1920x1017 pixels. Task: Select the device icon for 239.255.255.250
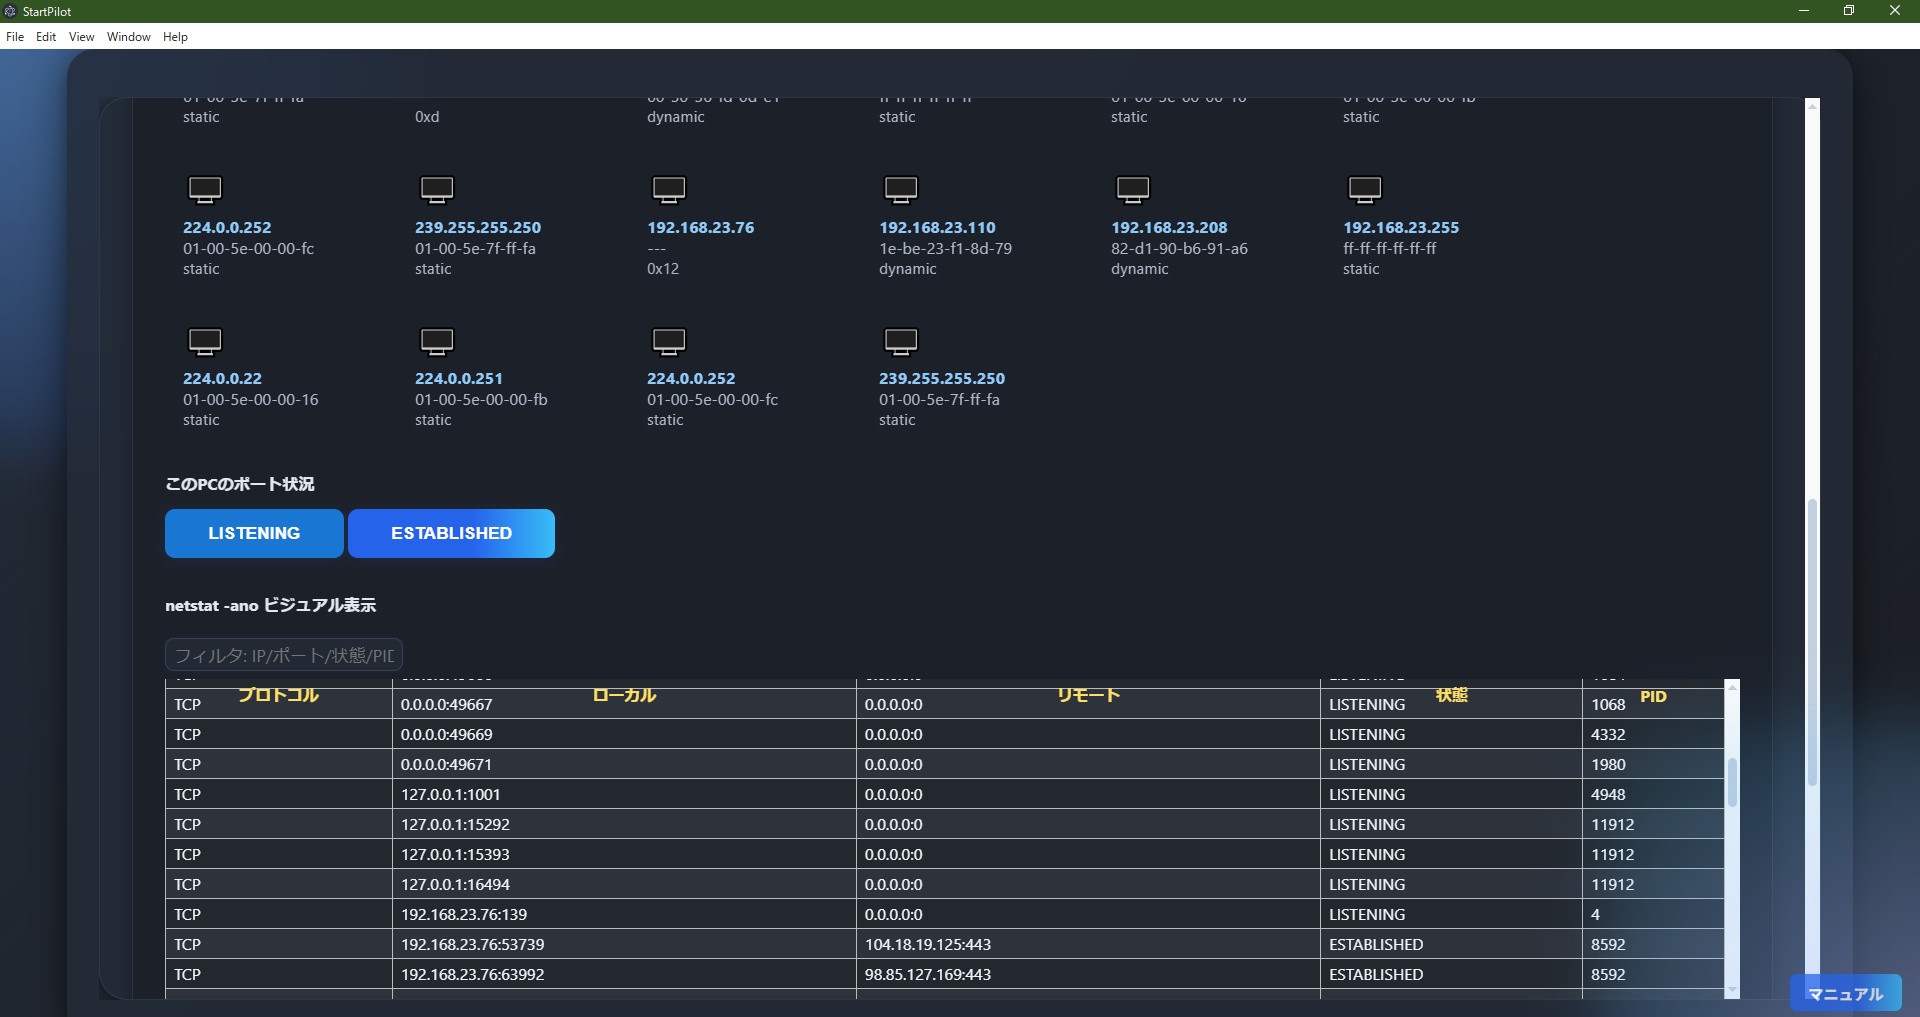437,189
